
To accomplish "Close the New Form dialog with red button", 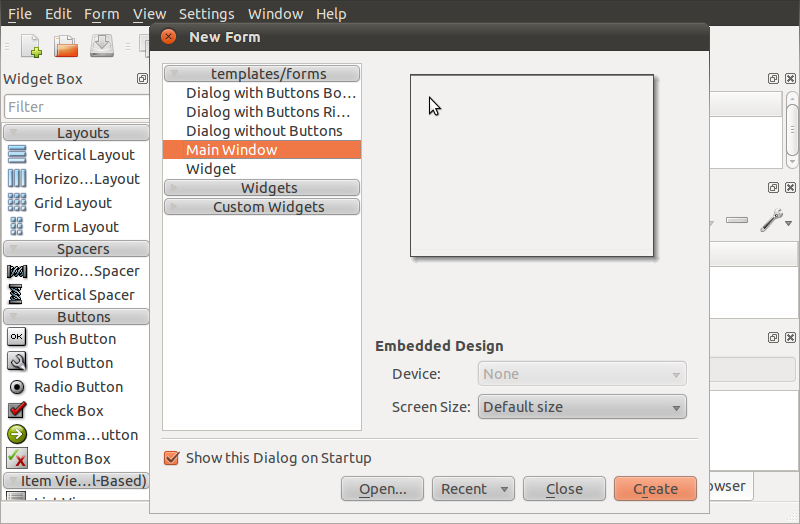I will [x=168, y=37].
